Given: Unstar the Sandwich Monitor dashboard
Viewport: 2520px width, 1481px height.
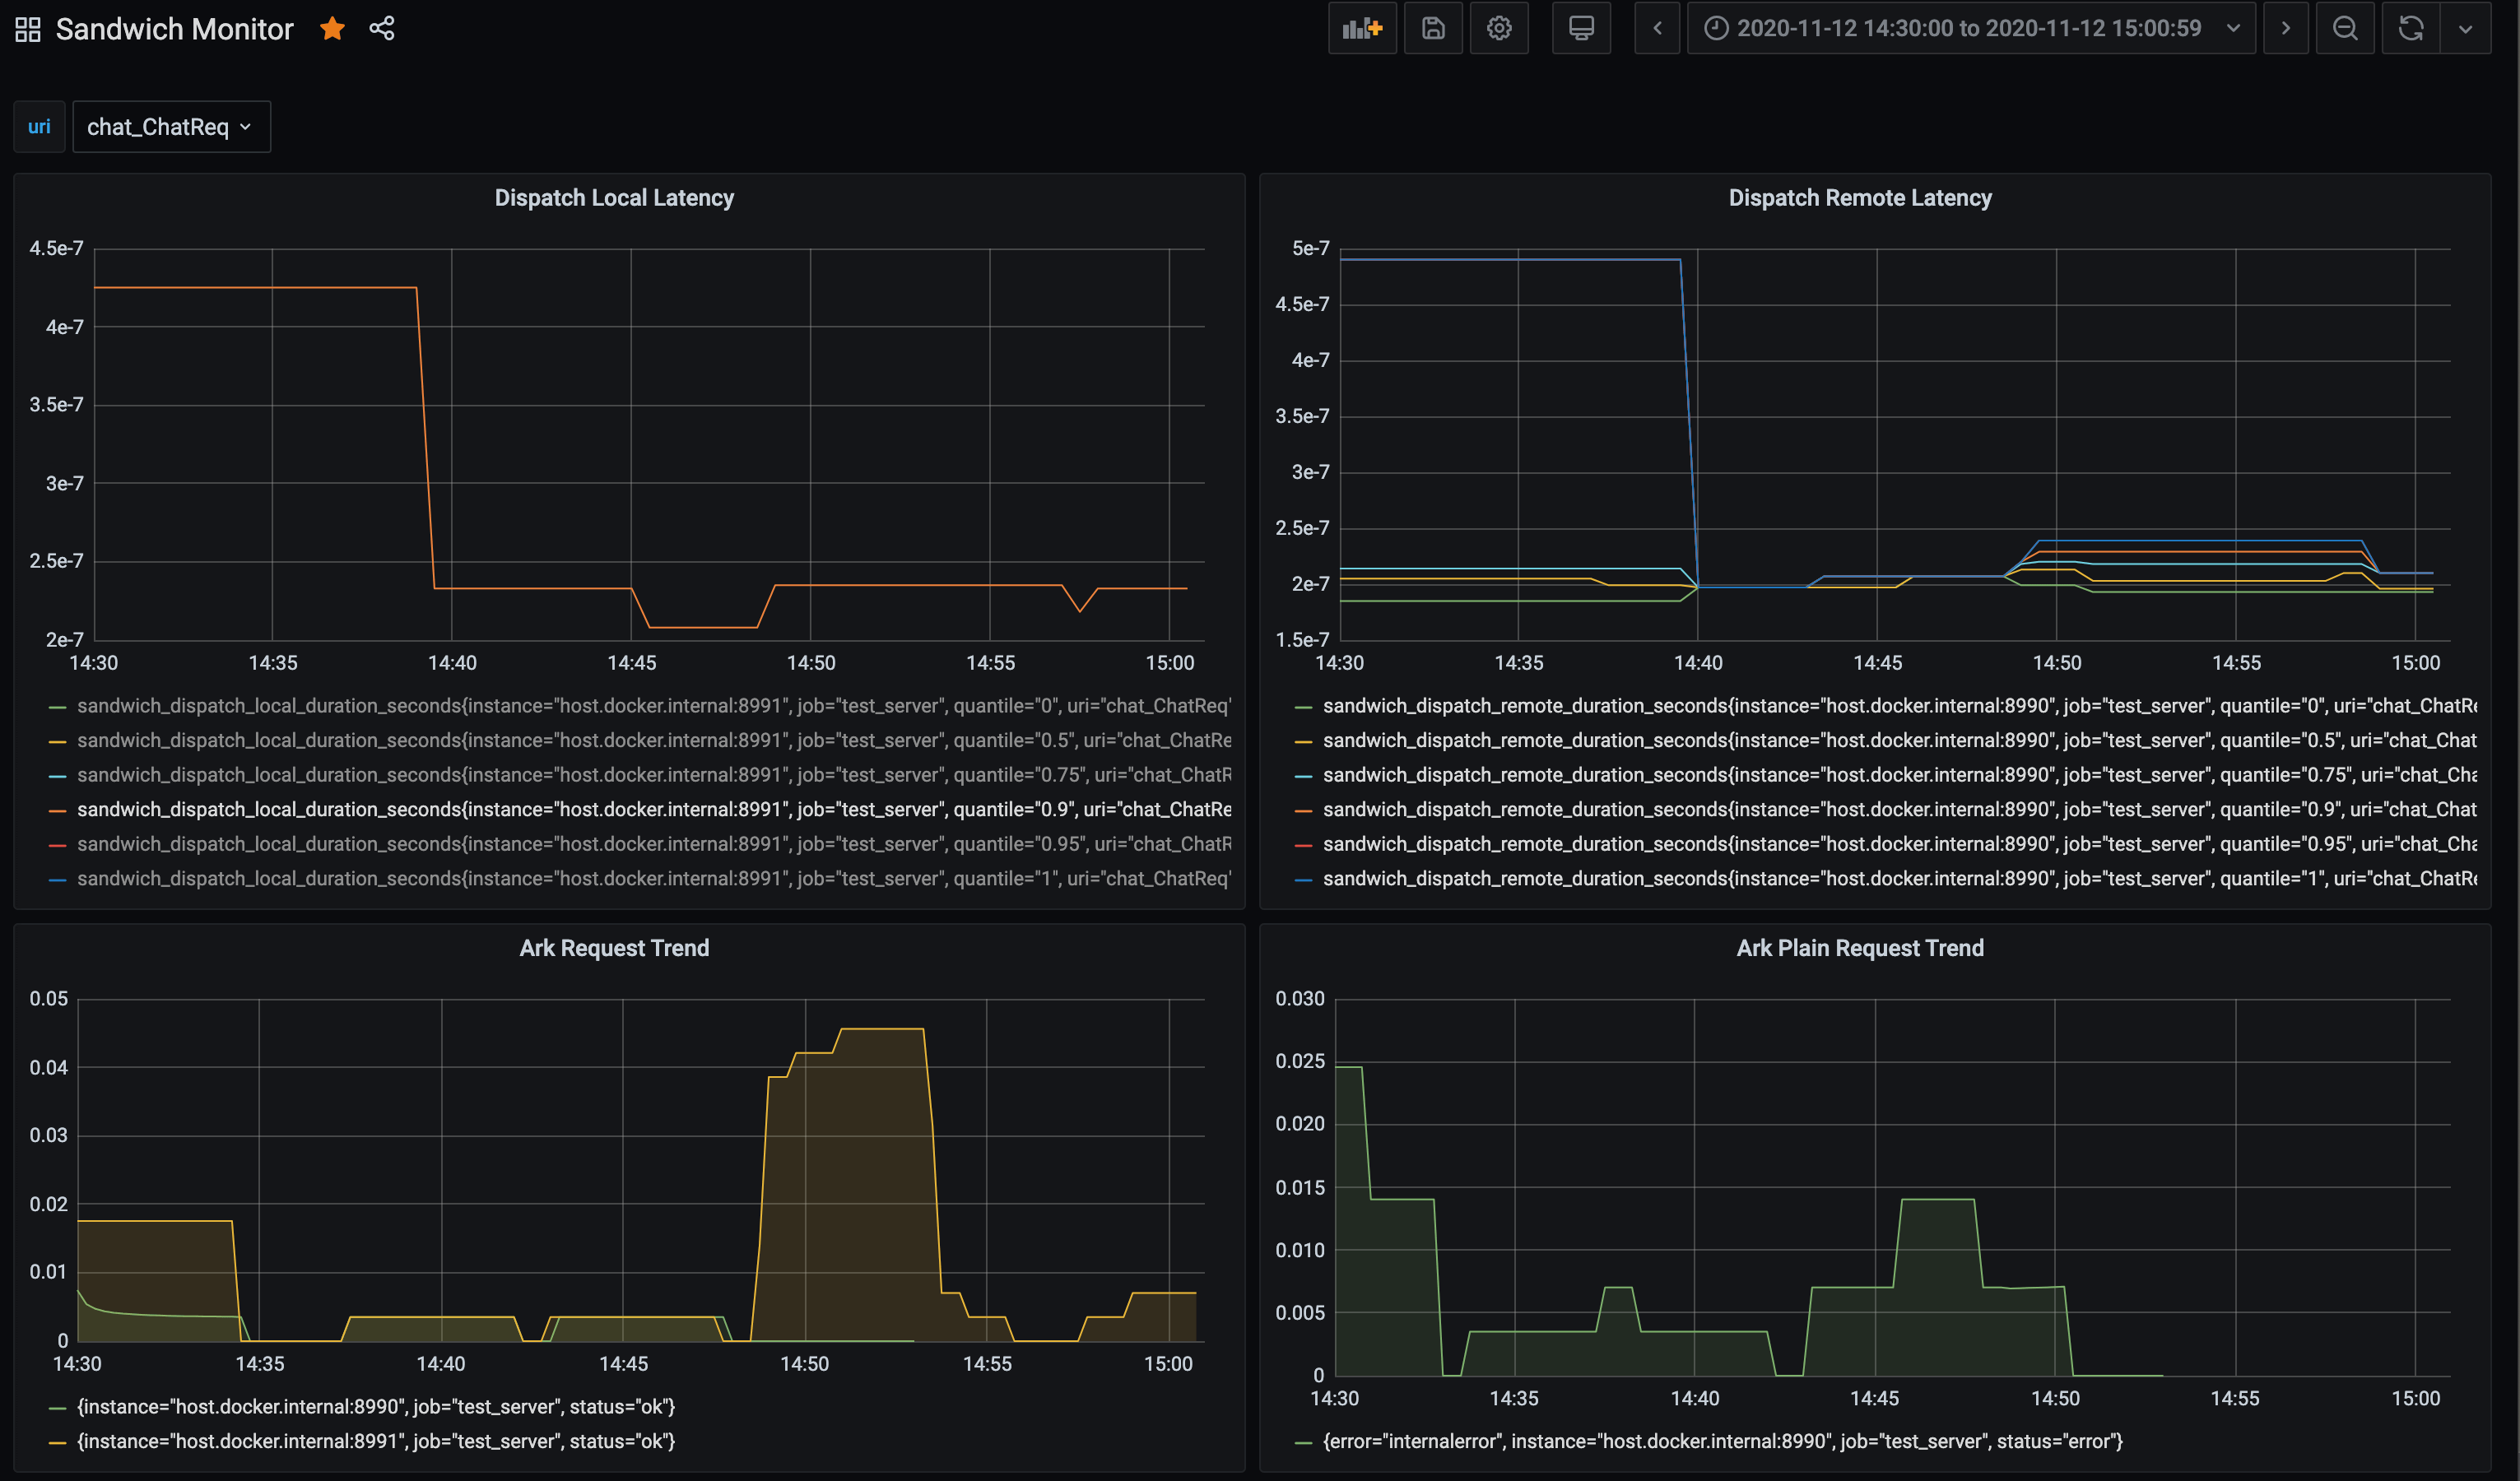Looking at the screenshot, I should pyautogui.click(x=332, y=29).
